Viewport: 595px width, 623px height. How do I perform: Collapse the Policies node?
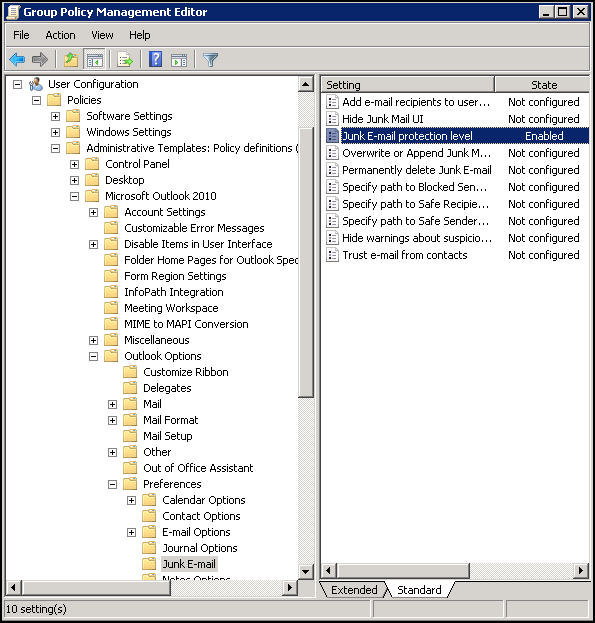click(37, 100)
